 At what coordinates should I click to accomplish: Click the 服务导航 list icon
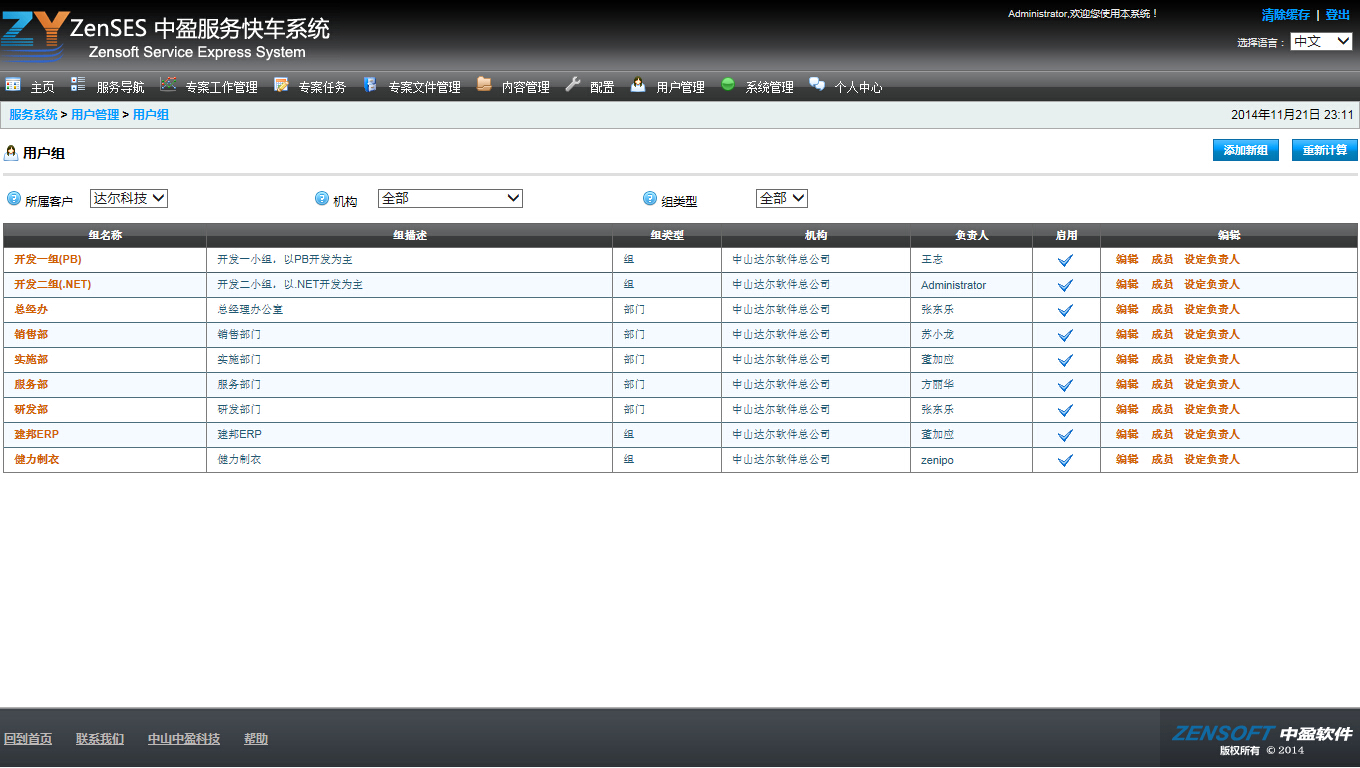(x=78, y=85)
